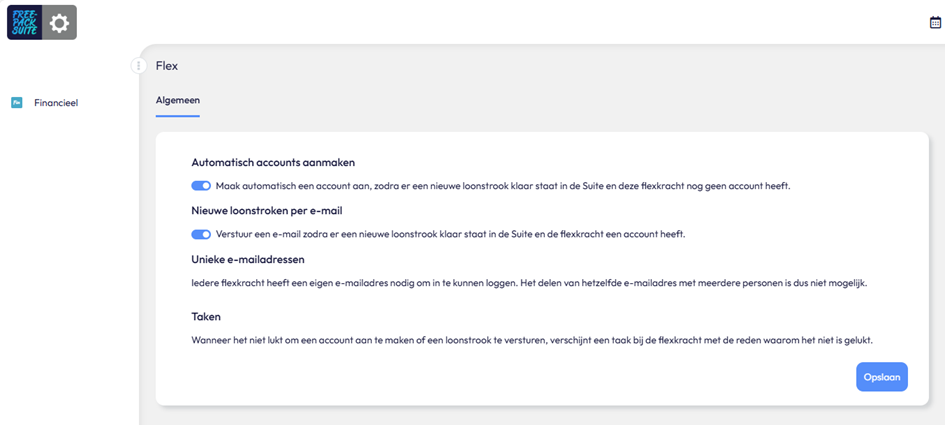Click the 'Wanneer het niet lukt' paragraph
Viewport: 945px width, 425px height.
coord(532,340)
